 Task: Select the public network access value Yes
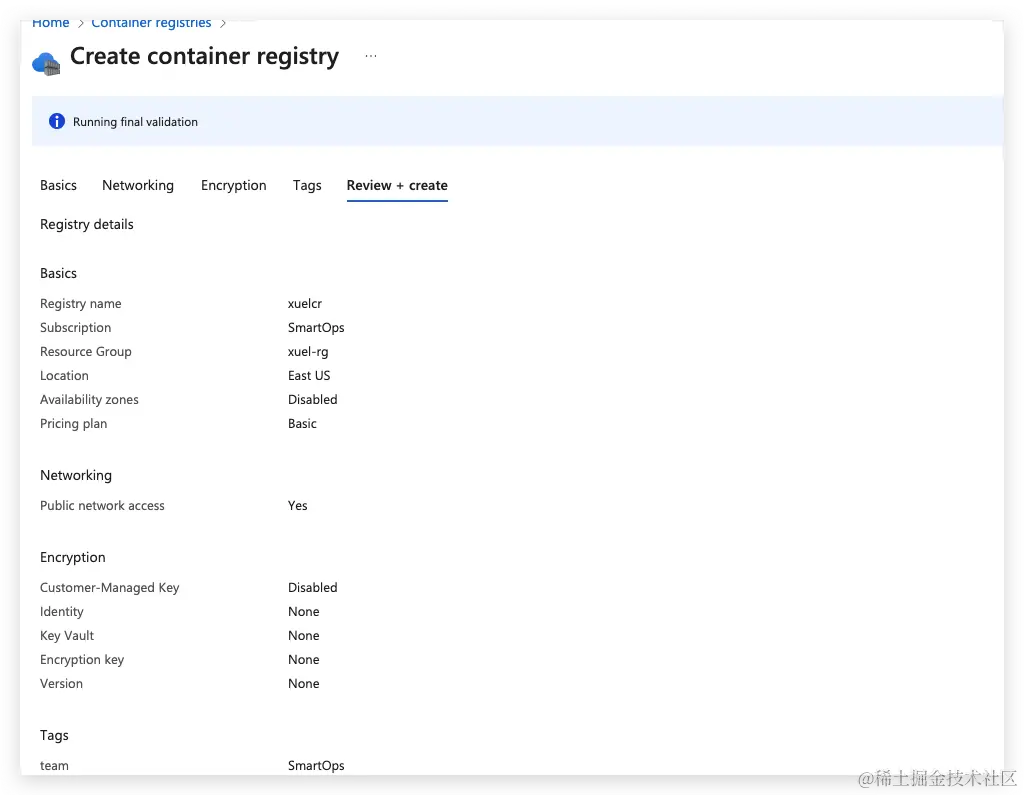pos(298,506)
